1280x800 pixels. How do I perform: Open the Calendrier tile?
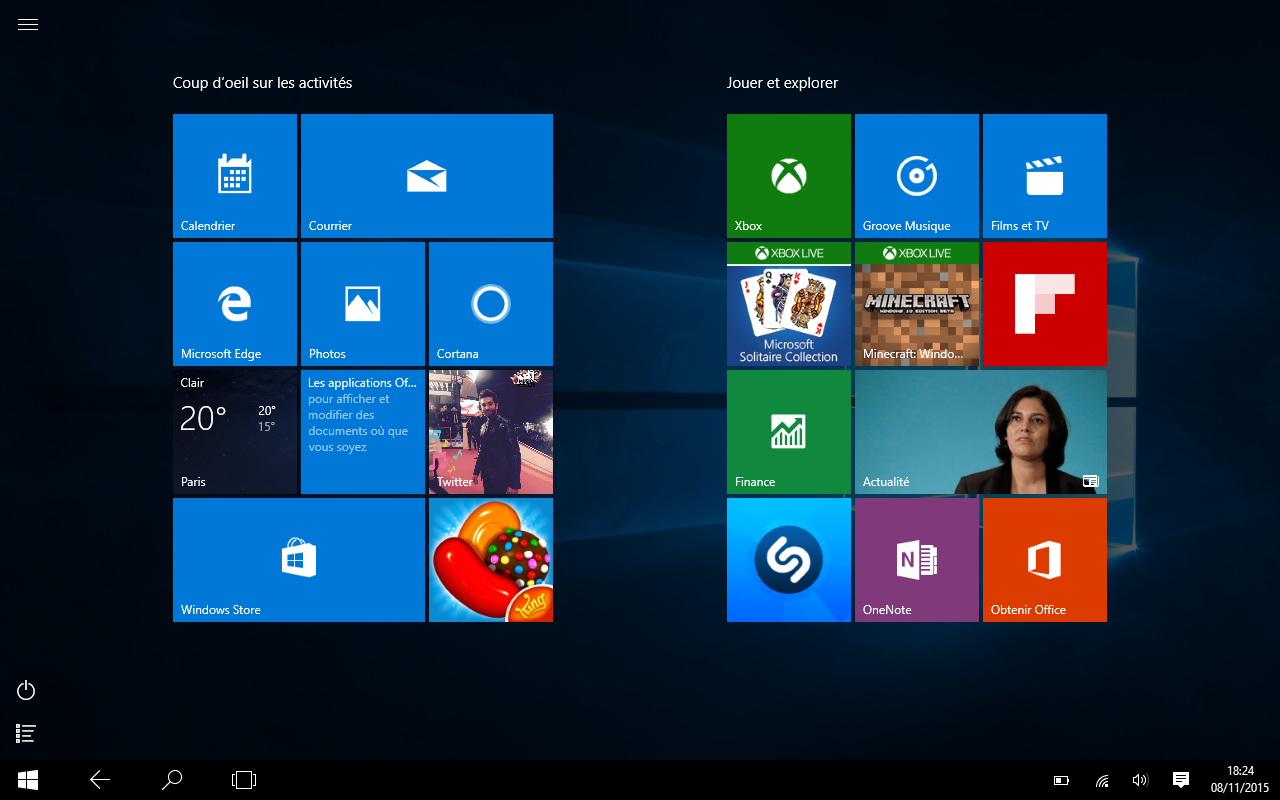(235, 176)
